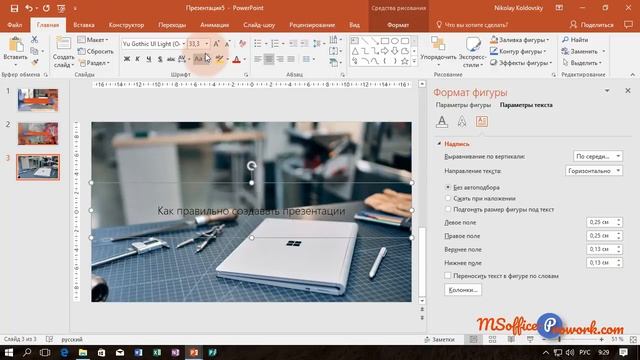Click the Поделиться share button
Screen dimensions: 640x360
(x=592, y=25)
